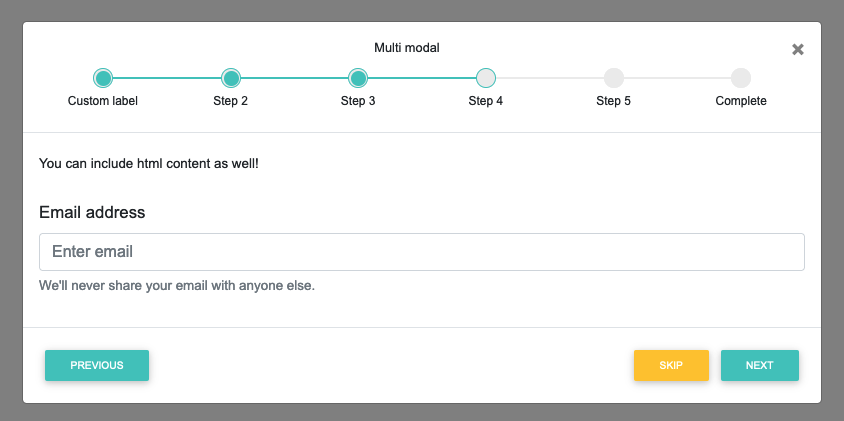Click the Custom label step circle
The image size is (844, 421).
(103, 78)
